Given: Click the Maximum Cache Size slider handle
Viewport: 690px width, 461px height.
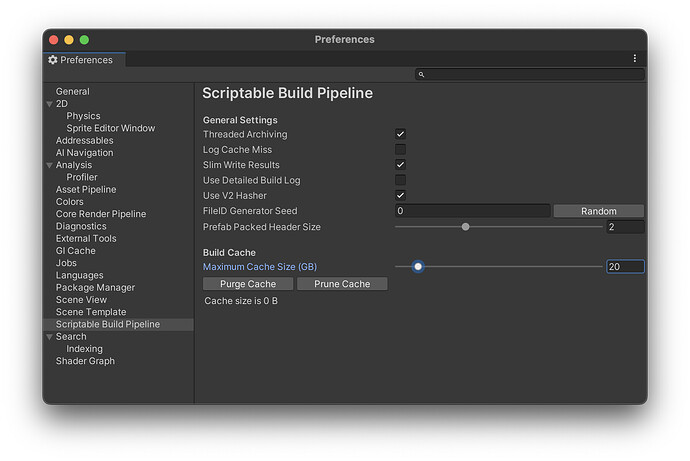Looking at the screenshot, I should click(418, 267).
